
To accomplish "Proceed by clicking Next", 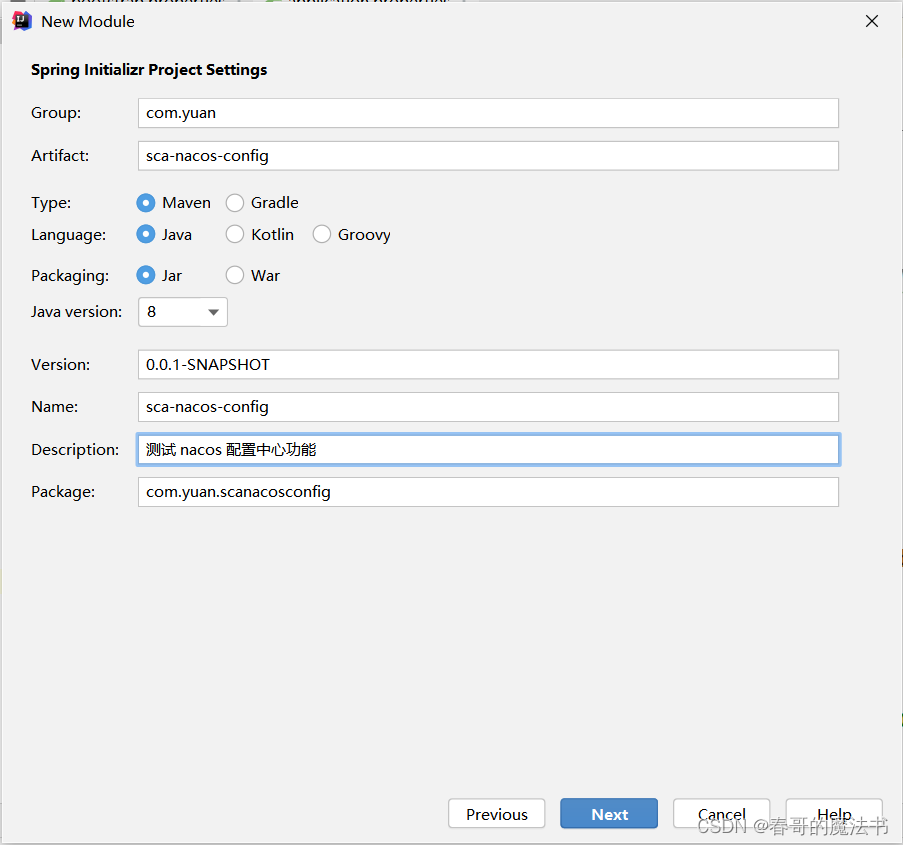I will click(609, 814).
